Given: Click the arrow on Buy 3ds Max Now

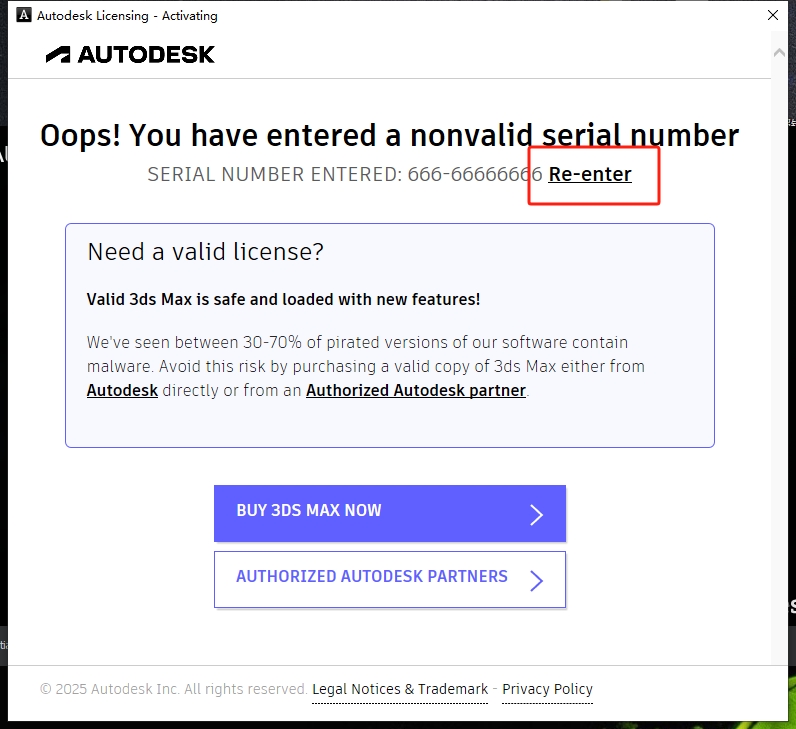Looking at the screenshot, I should pos(536,514).
